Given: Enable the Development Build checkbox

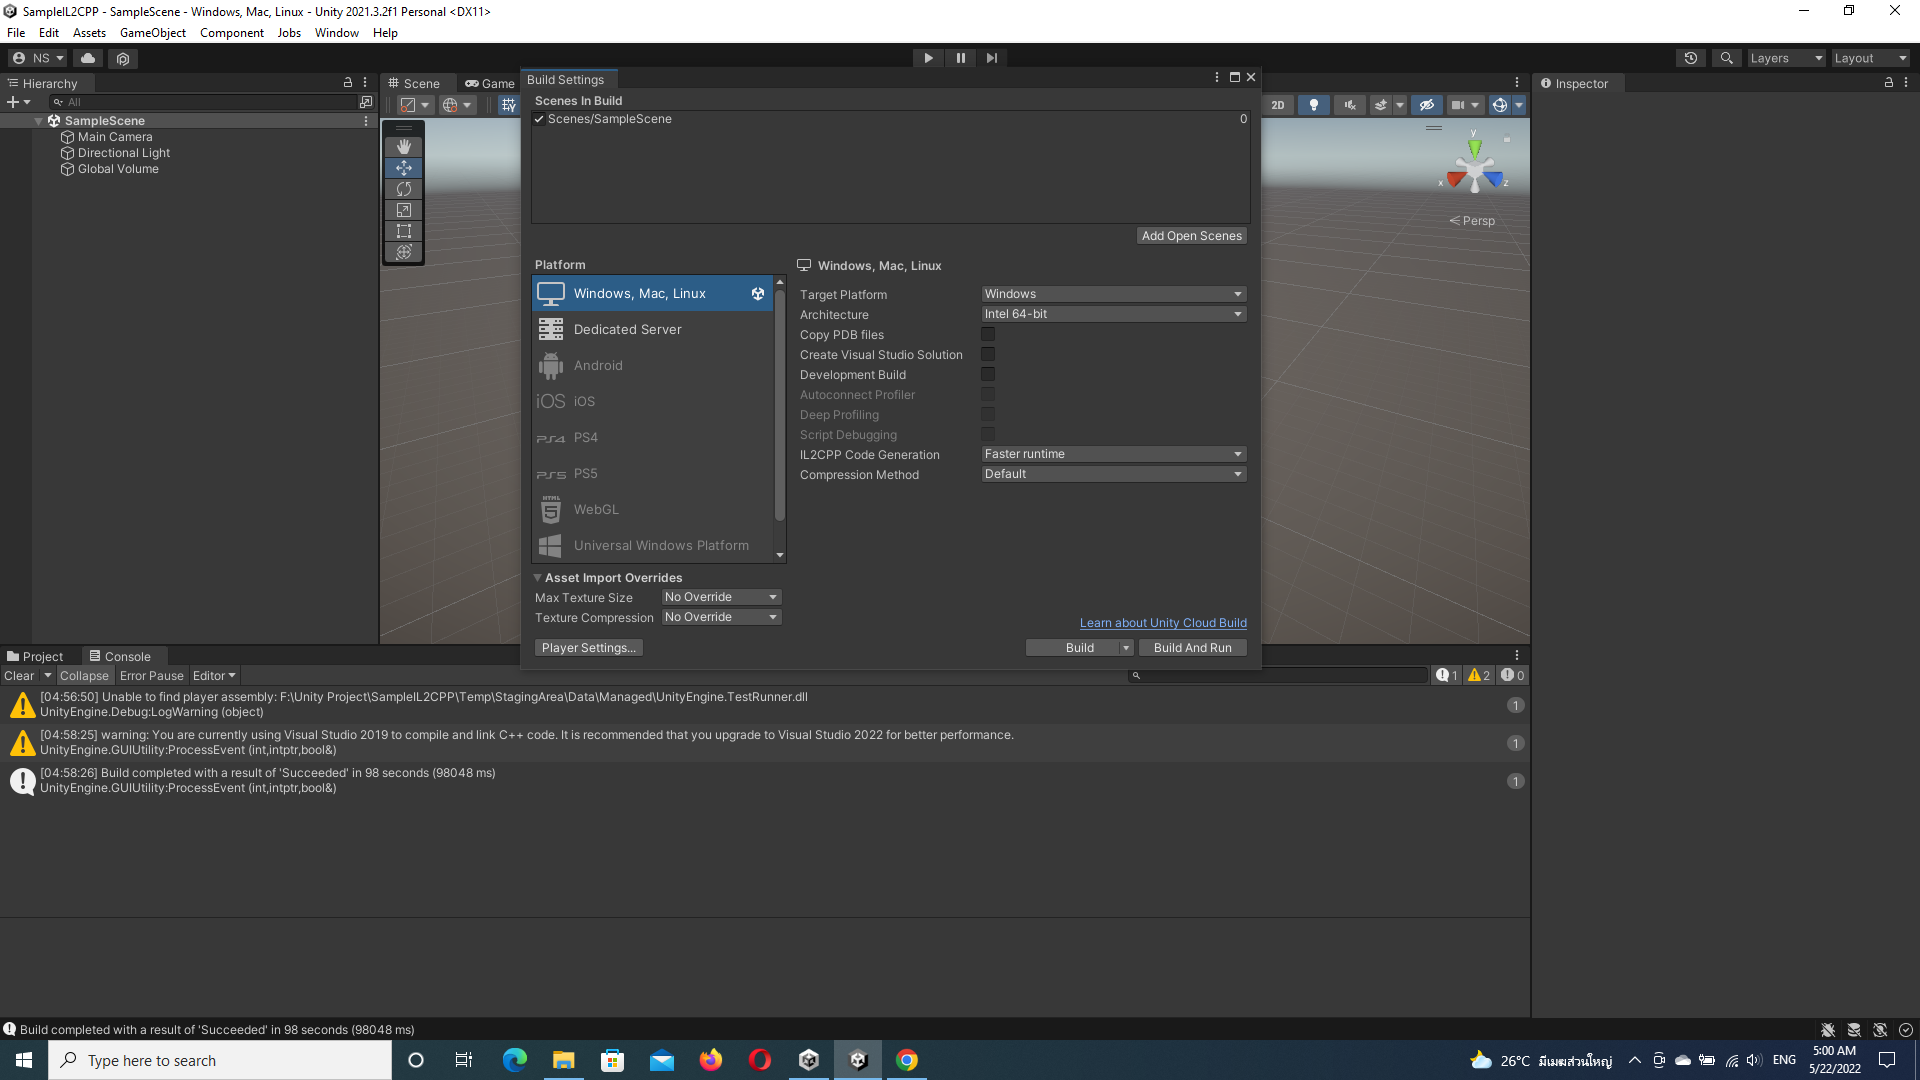Looking at the screenshot, I should (987, 374).
